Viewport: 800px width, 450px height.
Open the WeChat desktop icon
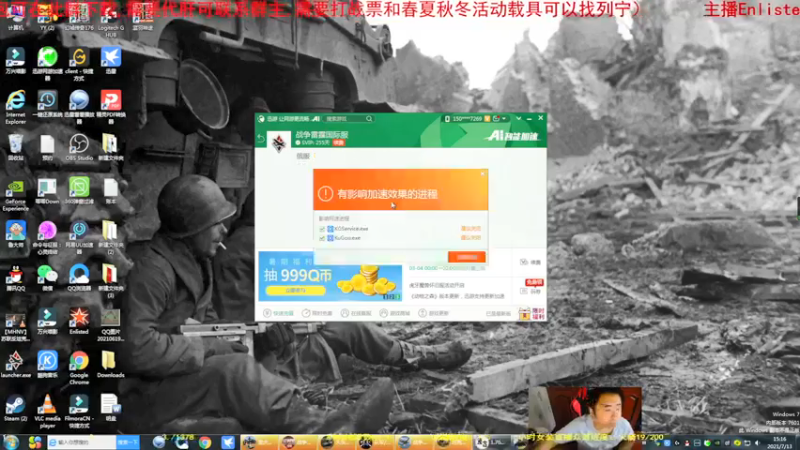[47, 278]
